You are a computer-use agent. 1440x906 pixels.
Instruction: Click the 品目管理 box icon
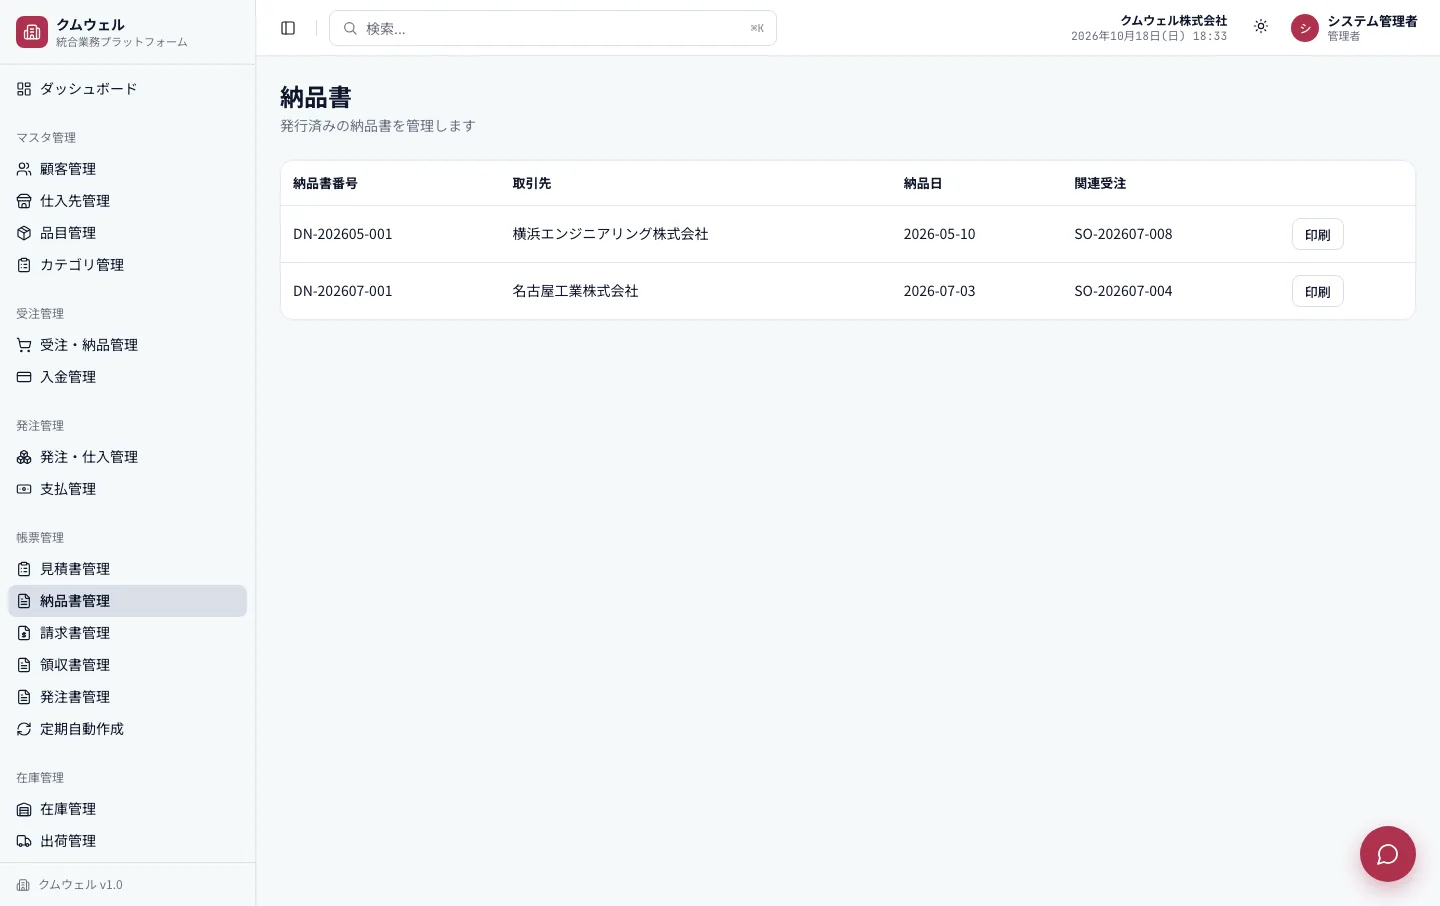coord(24,233)
